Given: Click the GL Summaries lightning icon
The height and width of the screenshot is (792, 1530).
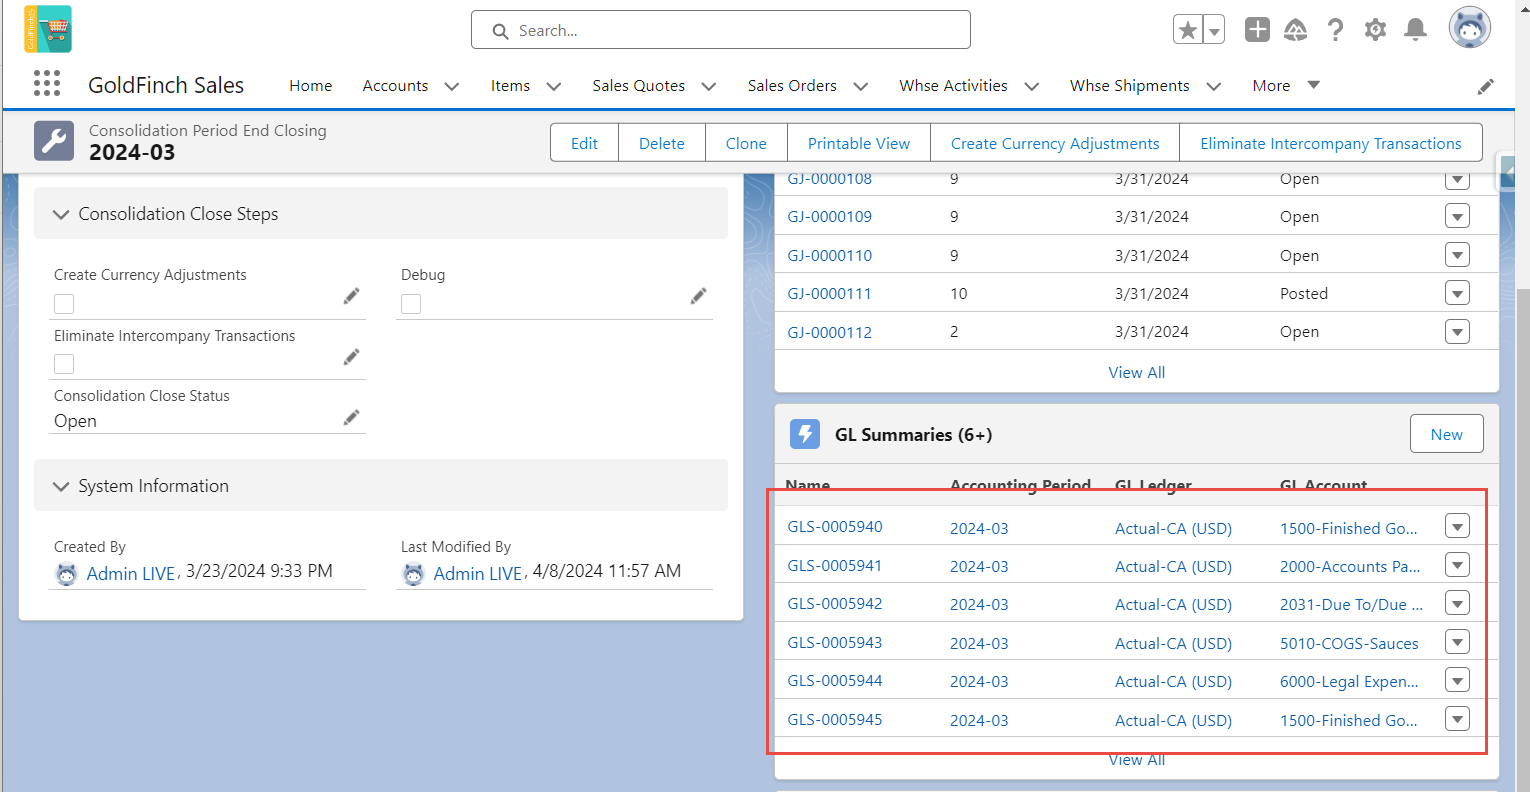Looking at the screenshot, I should click(805, 434).
